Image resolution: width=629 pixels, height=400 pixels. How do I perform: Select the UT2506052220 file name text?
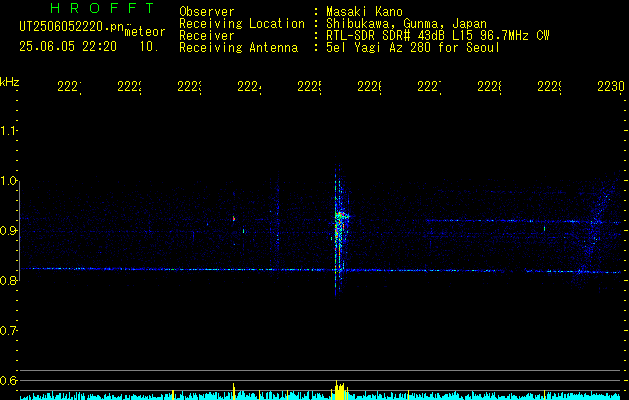point(71,27)
